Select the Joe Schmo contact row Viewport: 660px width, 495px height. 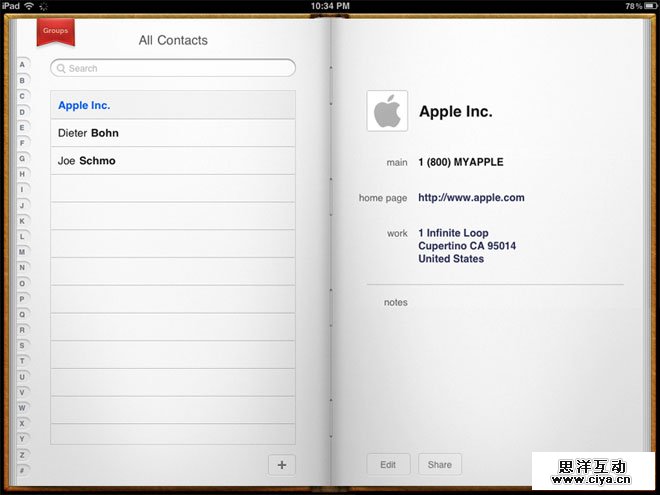(173, 161)
